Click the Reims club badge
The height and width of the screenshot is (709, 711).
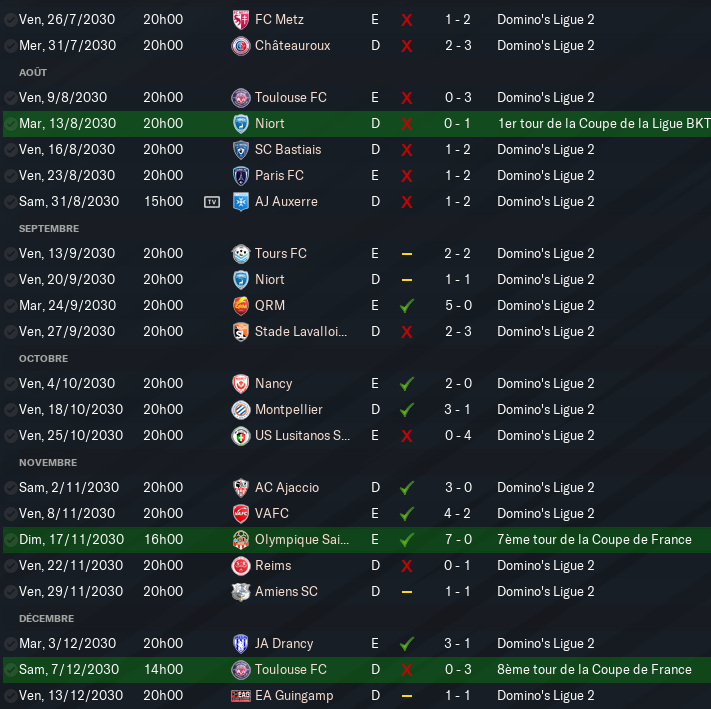(x=241, y=566)
